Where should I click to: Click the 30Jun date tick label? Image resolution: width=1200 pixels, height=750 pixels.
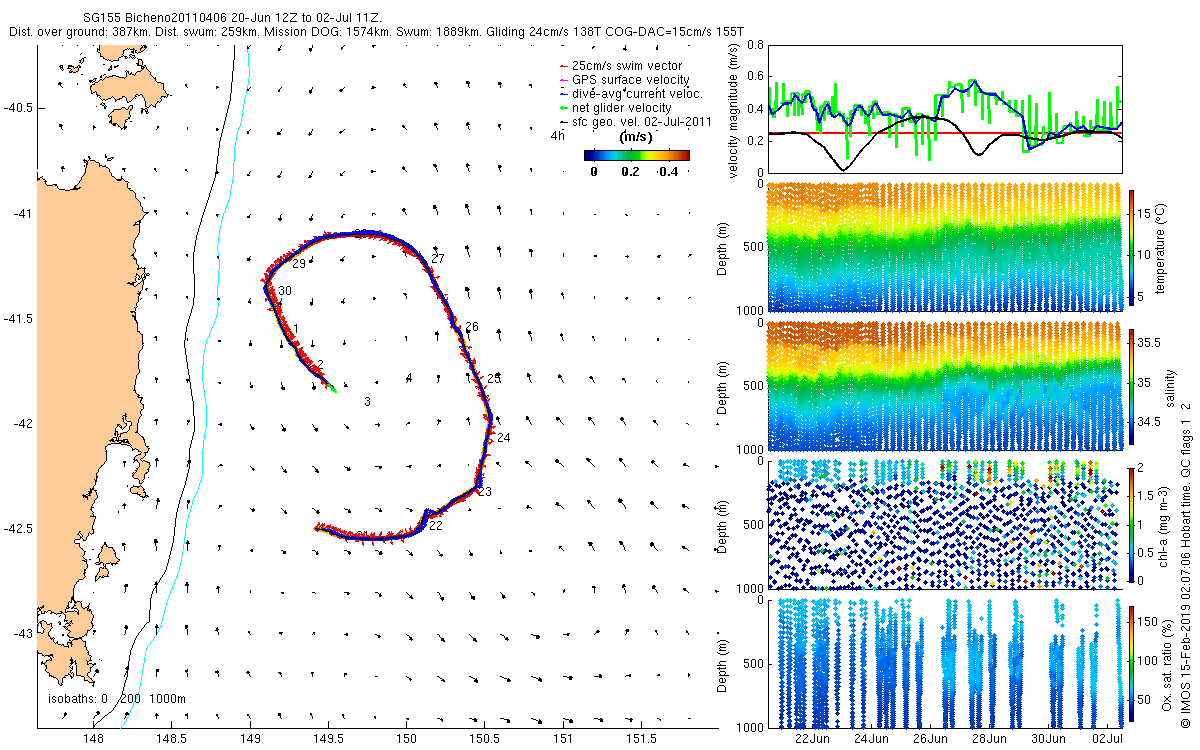[1049, 739]
